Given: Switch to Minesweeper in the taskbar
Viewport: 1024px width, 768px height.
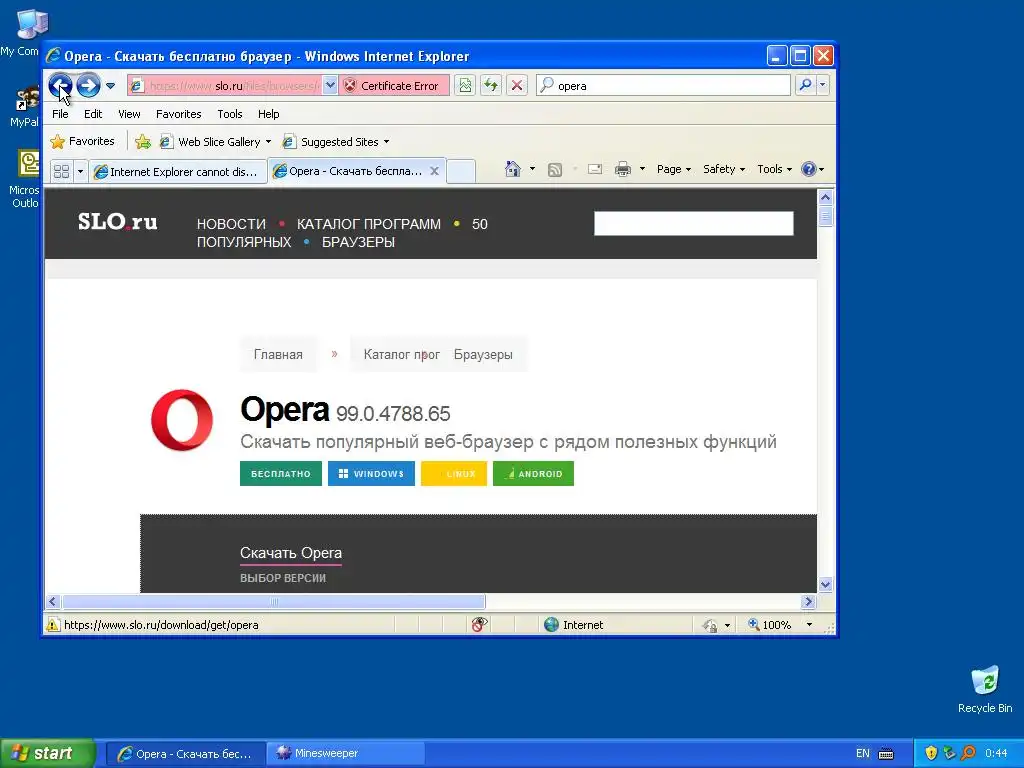Looking at the screenshot, I should click(x=346, y=754).
